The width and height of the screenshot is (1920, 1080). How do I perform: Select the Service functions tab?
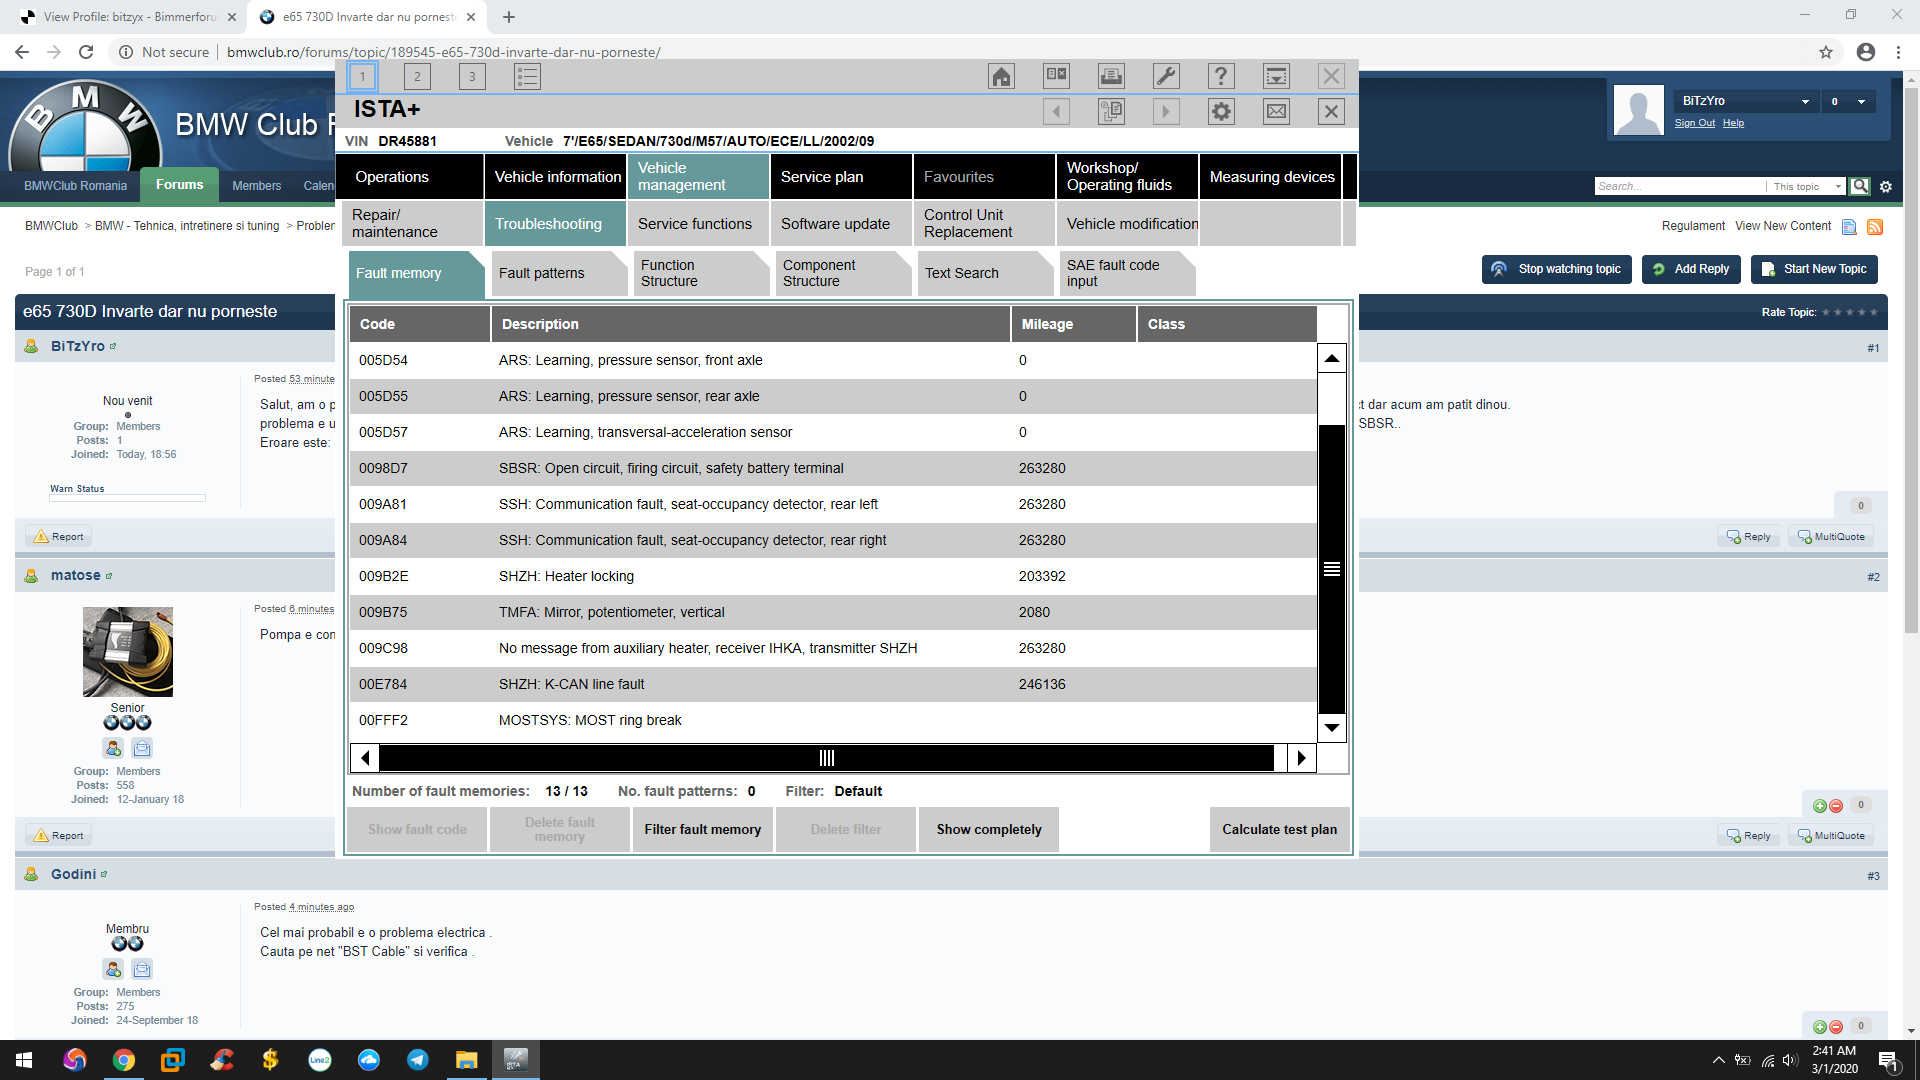click(x=698, y=224)
